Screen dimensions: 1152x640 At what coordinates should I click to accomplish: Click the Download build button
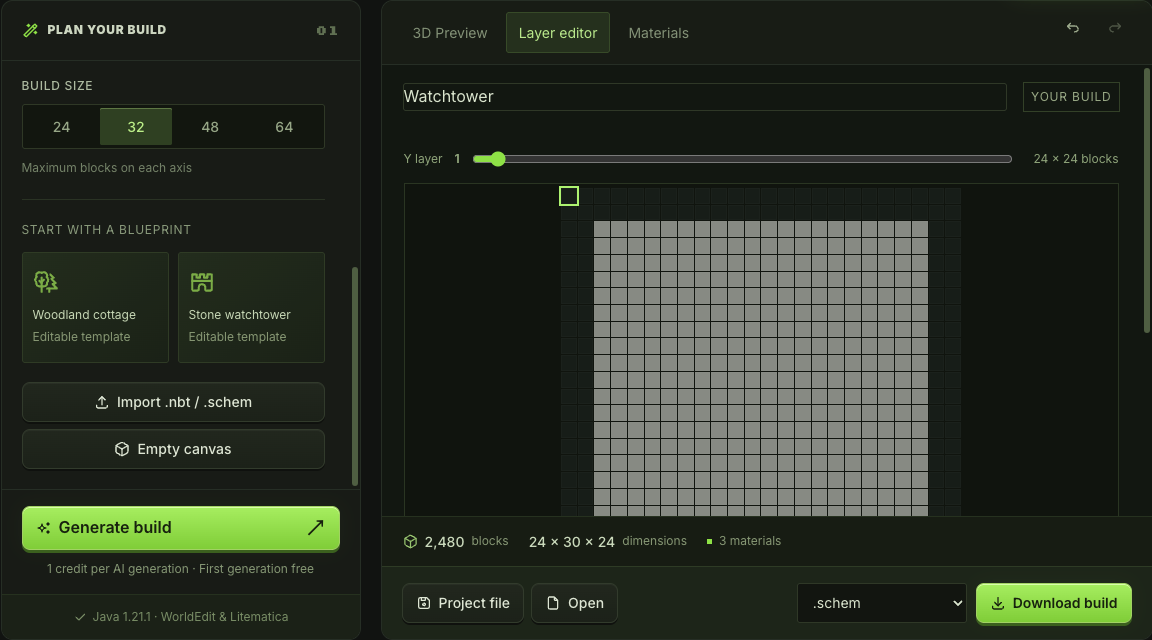1054,603
